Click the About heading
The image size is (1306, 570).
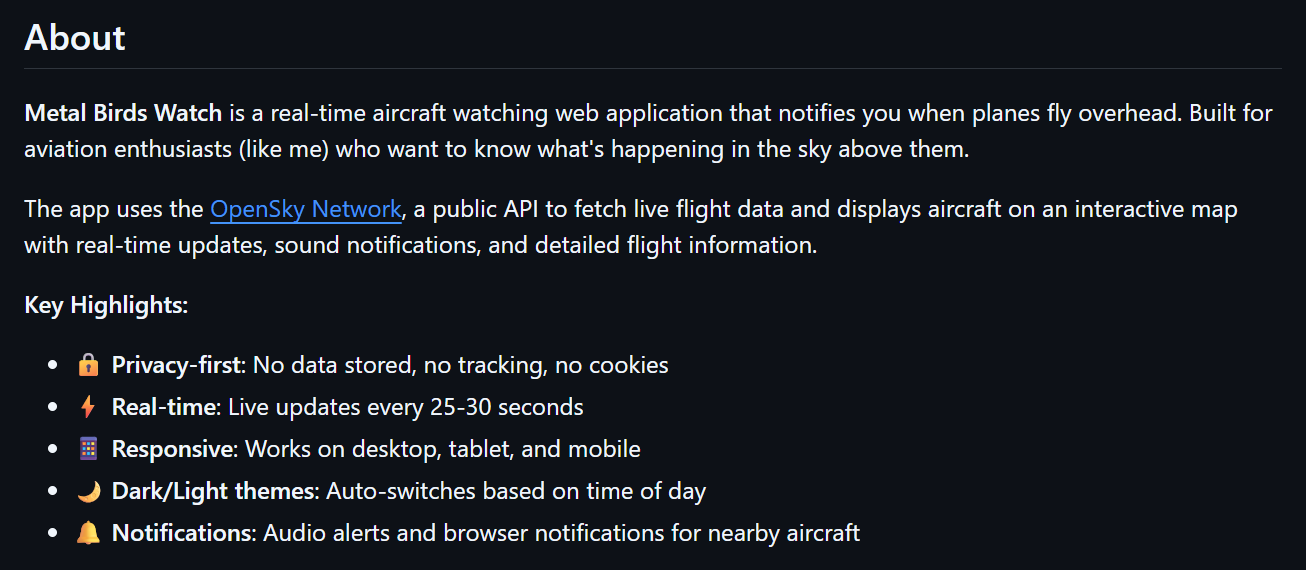click(75, 38)
